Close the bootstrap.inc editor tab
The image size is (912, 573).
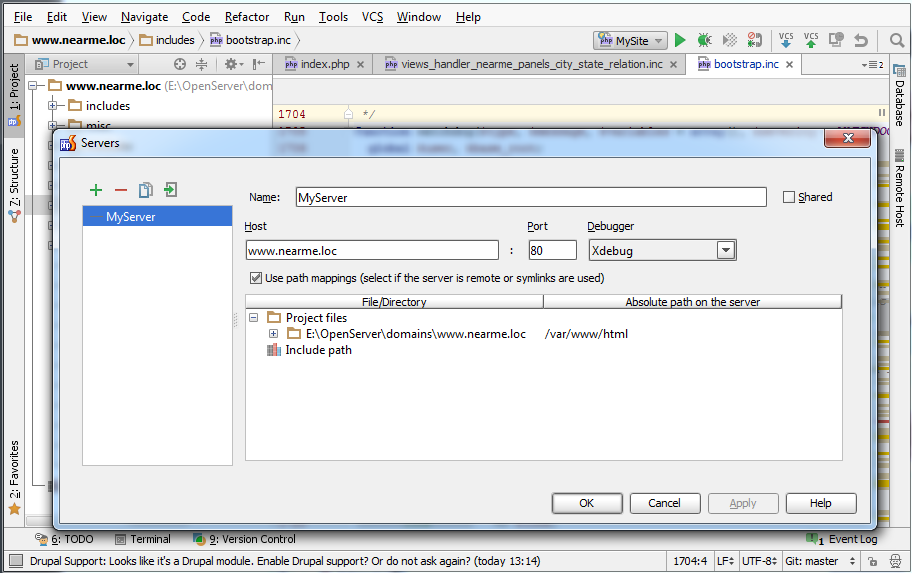789,65
